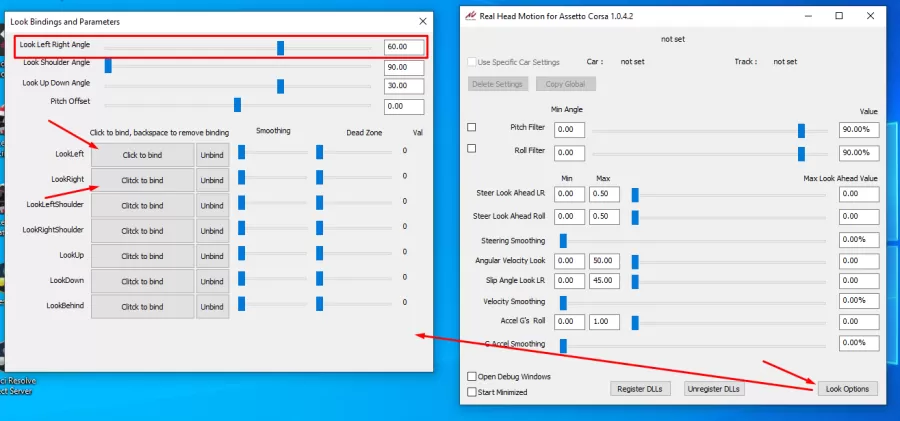Click the Look Up Down Angle value field
The width and height of the screenshot is (900, 421).
(404, 86)
